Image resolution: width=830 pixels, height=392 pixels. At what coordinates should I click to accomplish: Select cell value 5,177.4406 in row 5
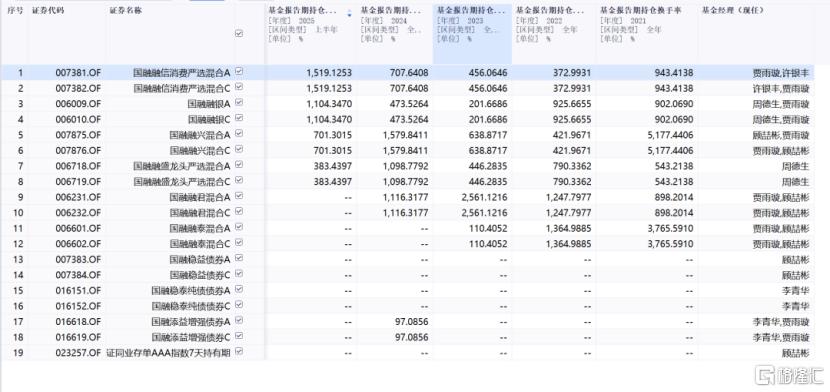tap(665, 135)
